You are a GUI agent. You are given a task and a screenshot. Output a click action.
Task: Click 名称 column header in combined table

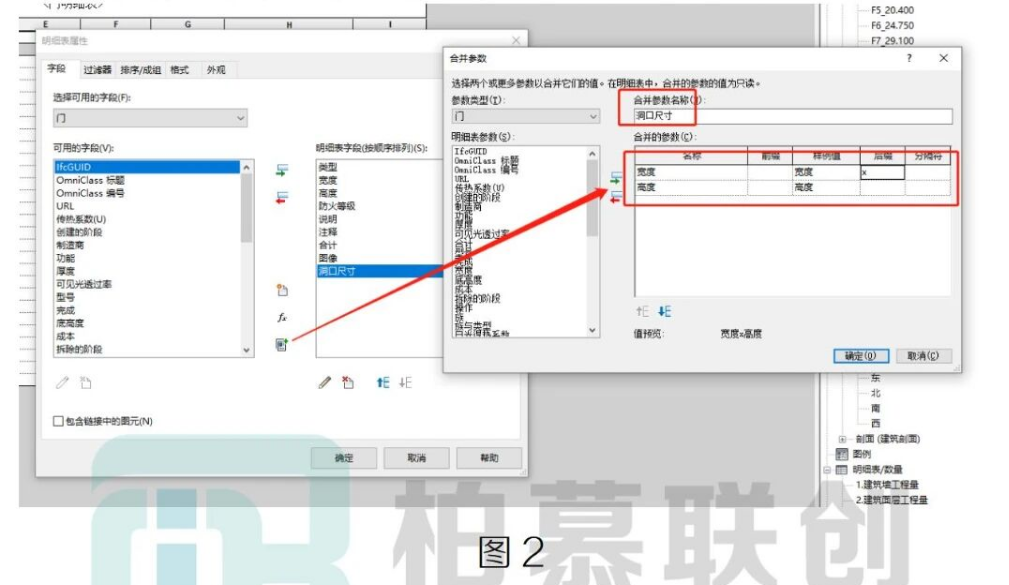click(691, 156)
